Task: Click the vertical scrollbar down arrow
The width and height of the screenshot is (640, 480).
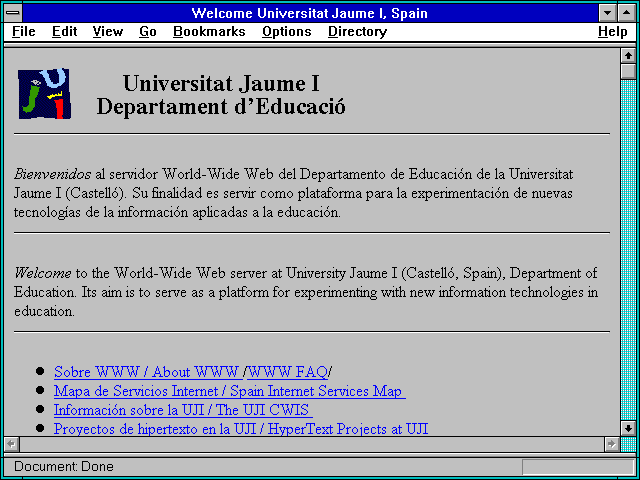Action: coord(628,429)
